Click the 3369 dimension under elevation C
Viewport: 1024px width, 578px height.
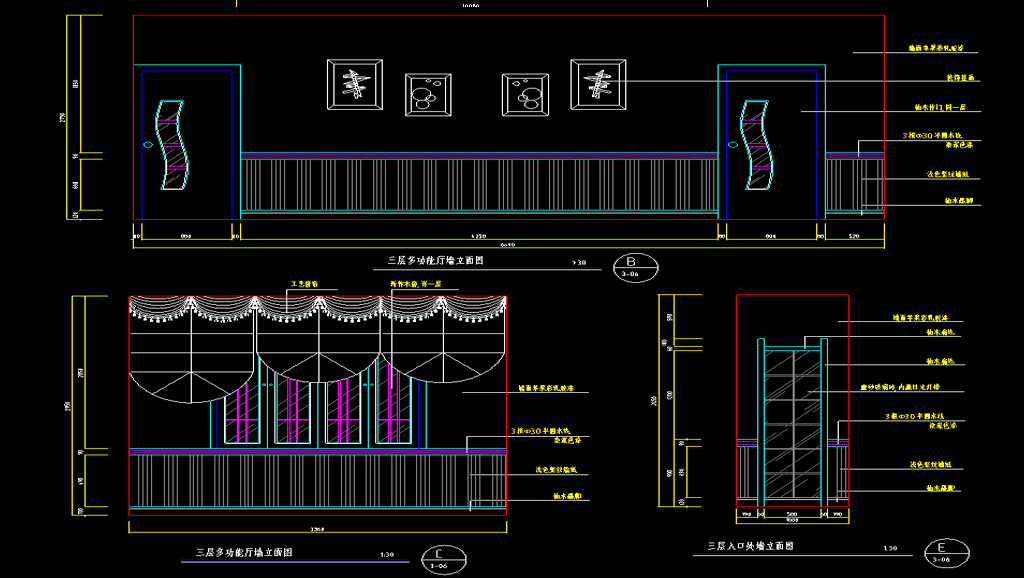point(317,528)
